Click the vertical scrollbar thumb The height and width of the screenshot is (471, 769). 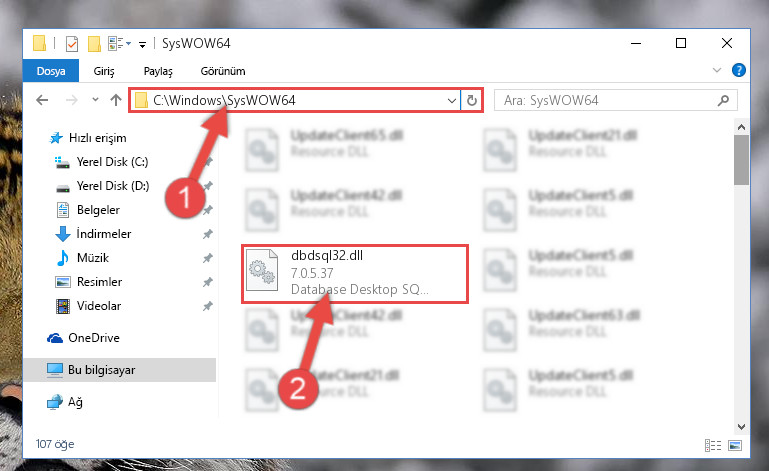[x=741, y=160]
